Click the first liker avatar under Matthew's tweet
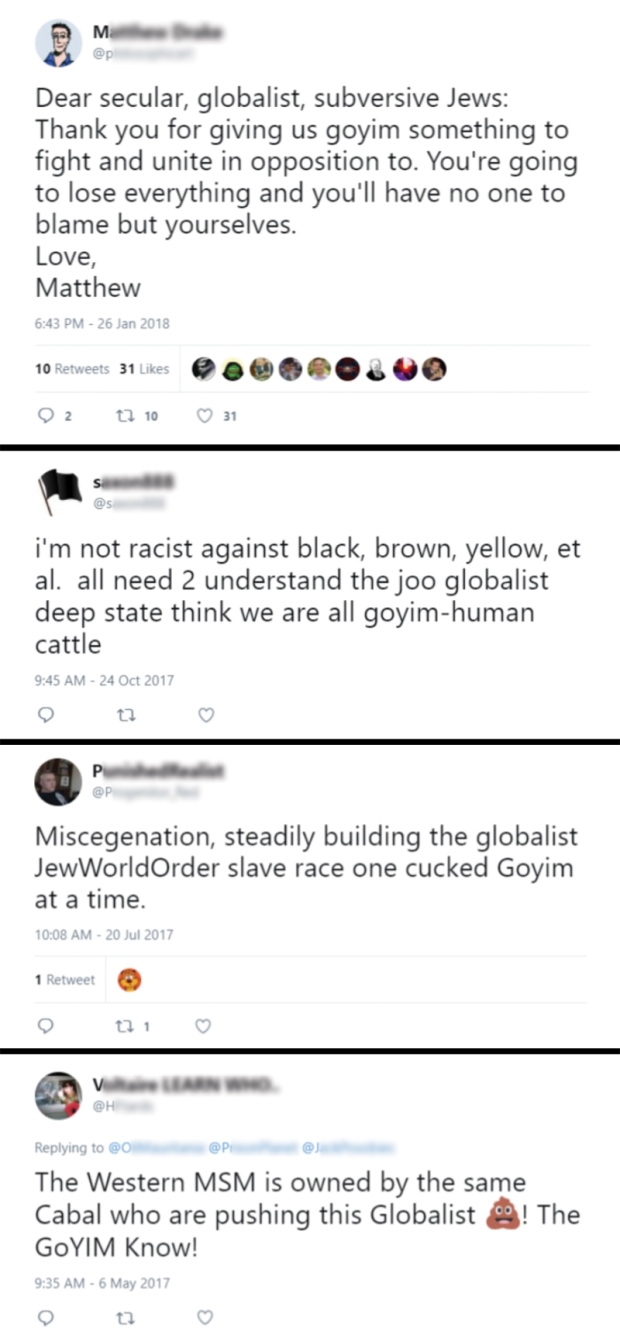The height and width of the screenshot is (1338, 620). point(204,368)
